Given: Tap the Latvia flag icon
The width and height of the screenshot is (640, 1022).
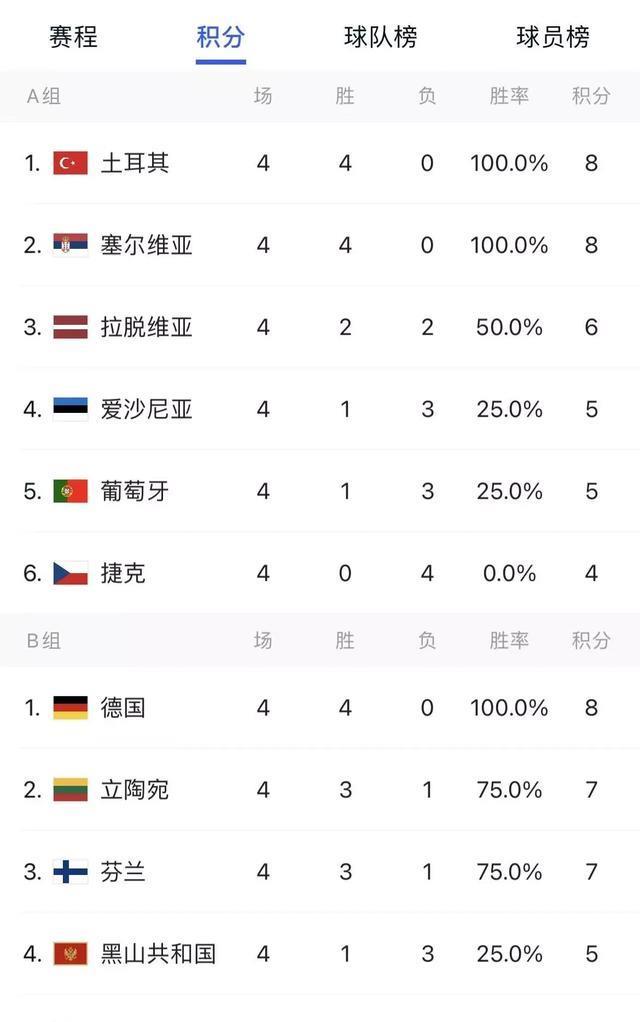Looking at the screenshot, I should coord(70,327).
